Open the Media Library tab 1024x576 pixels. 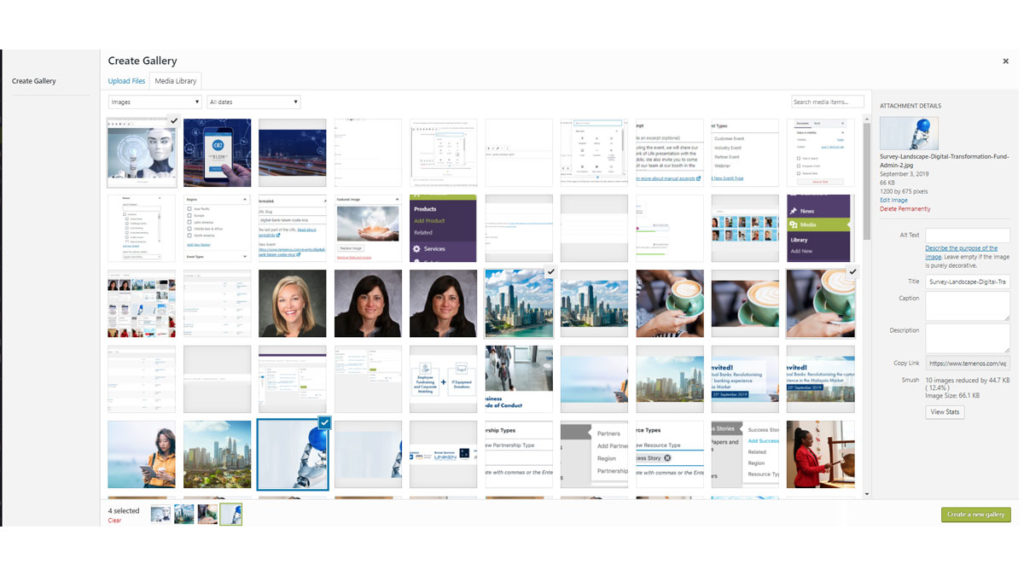coord(175,81)
